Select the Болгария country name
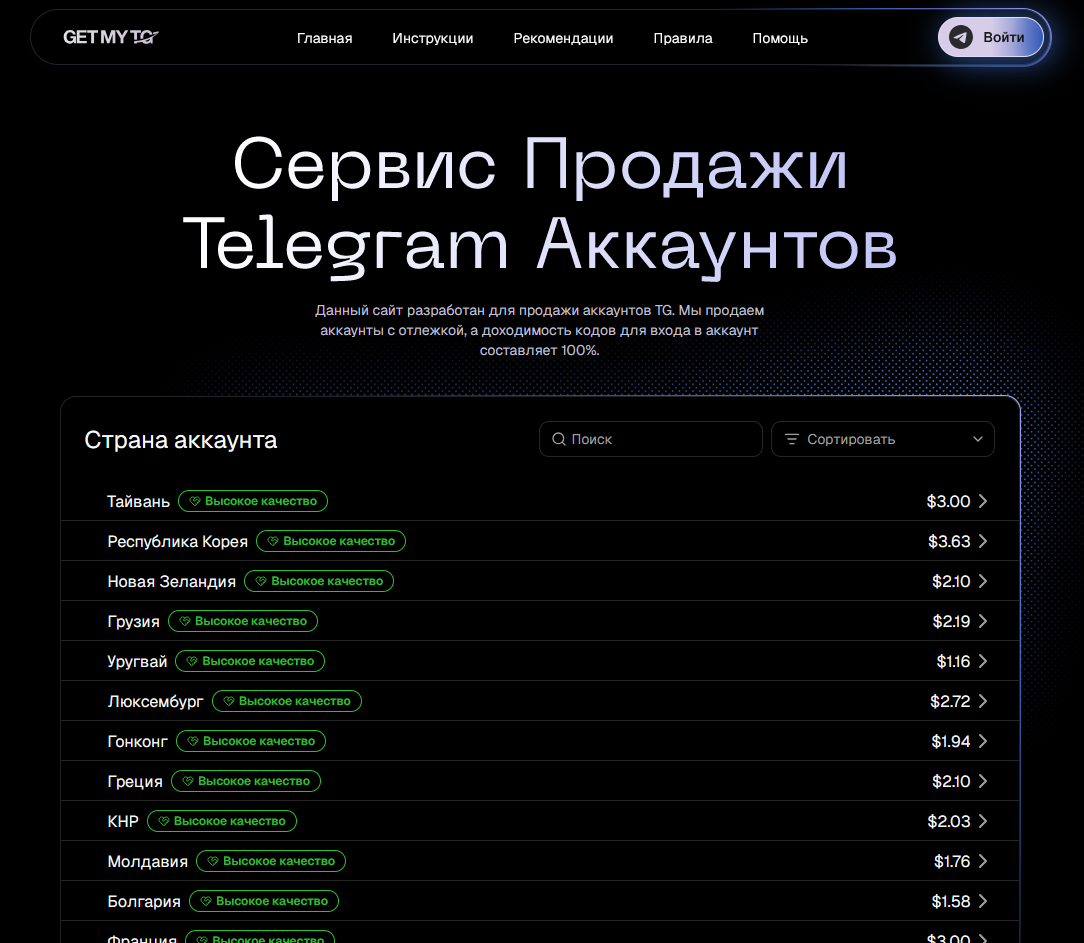 click(144, 902)
